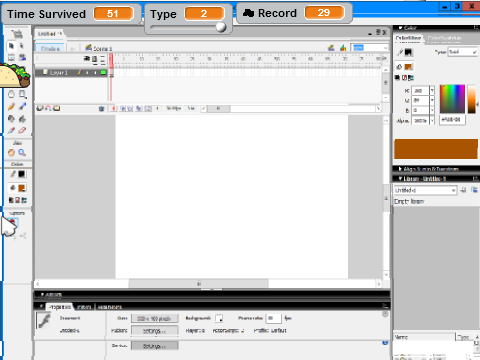The height and width of the screenshot is (360, 480).
Task: Click the Black and White colors button
Action: pos(11,200)
